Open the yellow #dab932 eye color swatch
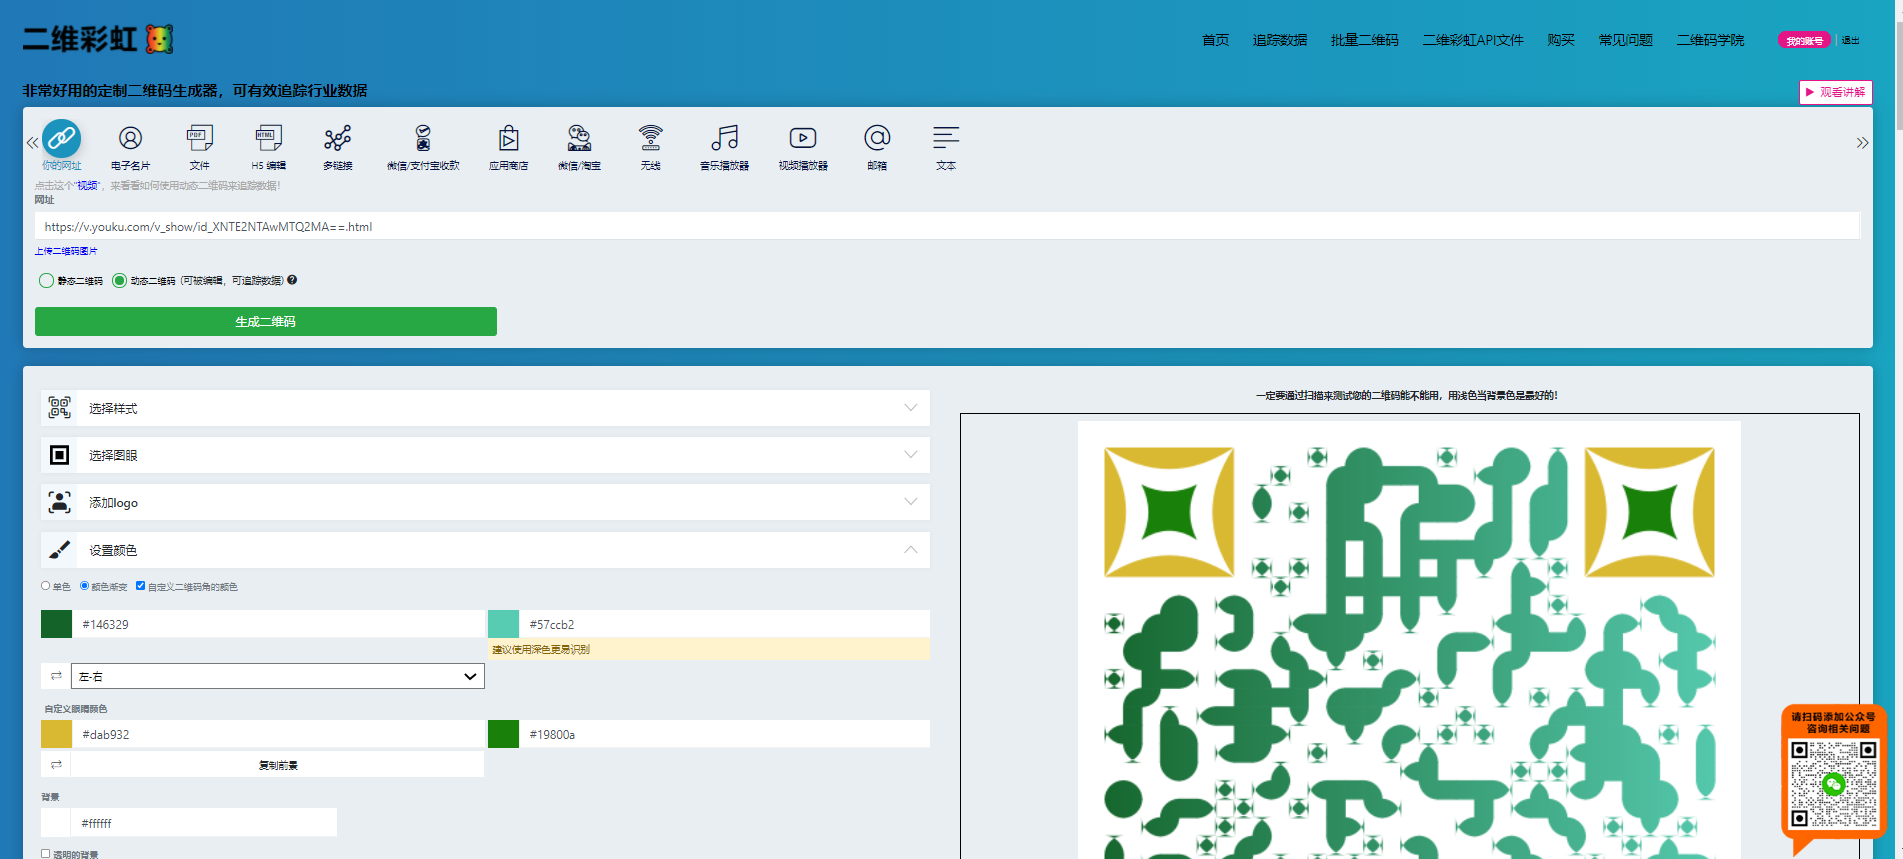The image size is (1903, 859). point(56,734)
